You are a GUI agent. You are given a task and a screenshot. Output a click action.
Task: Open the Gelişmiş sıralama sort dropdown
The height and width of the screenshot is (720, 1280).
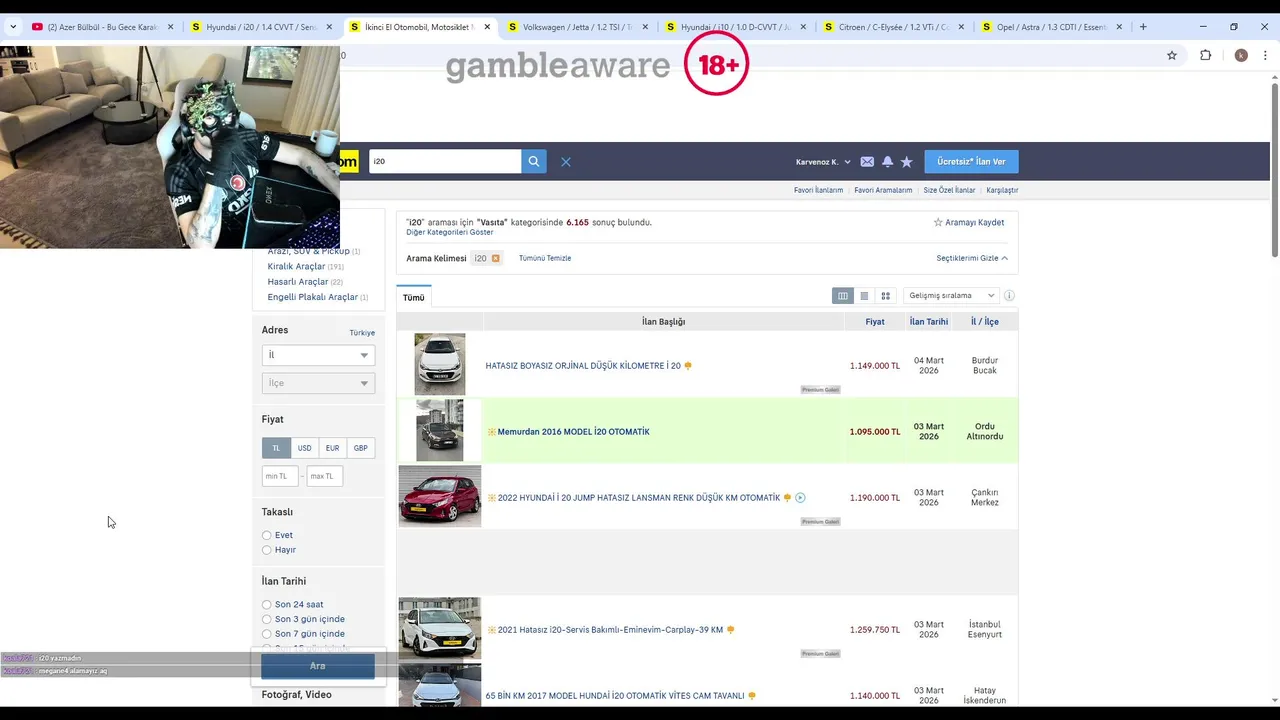click(951, 296)
